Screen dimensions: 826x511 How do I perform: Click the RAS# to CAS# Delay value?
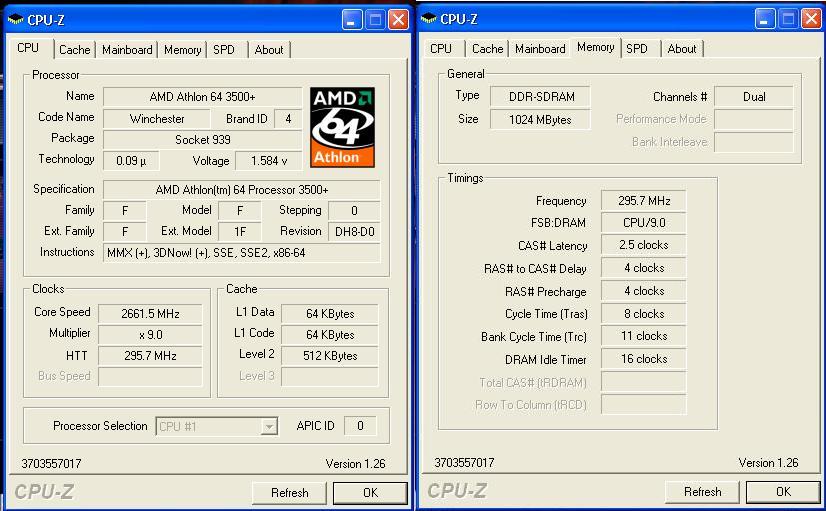(644, 268)
